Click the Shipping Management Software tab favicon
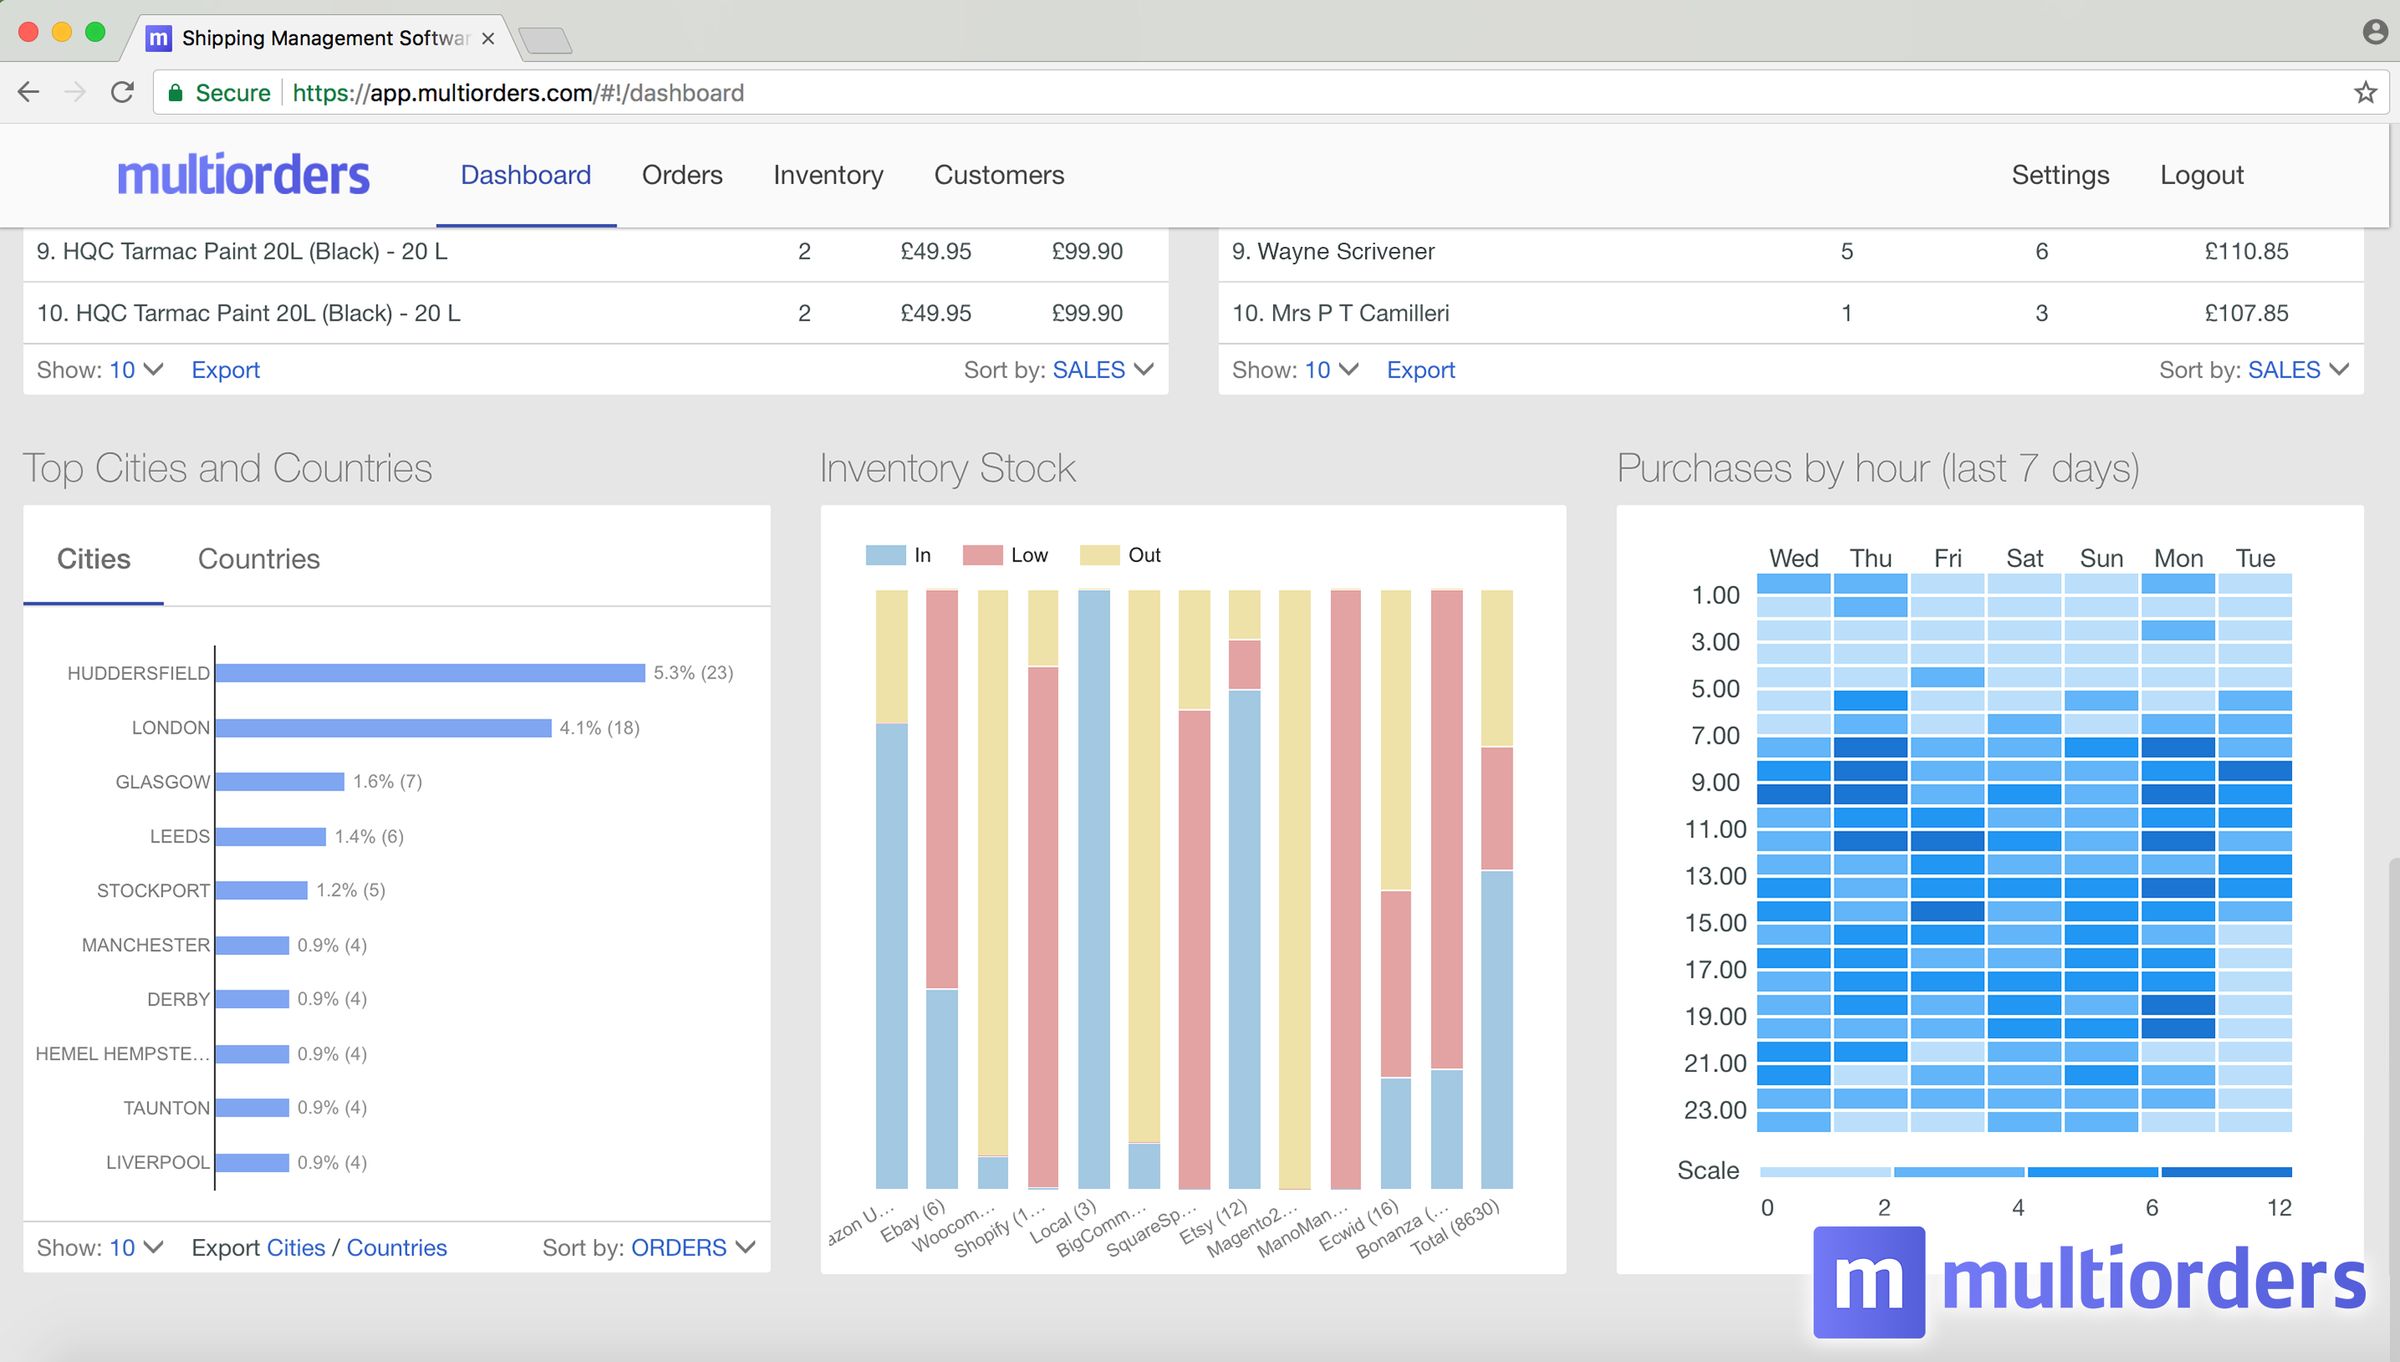This screenshot has height=1362, width=2400. [156, 38]
